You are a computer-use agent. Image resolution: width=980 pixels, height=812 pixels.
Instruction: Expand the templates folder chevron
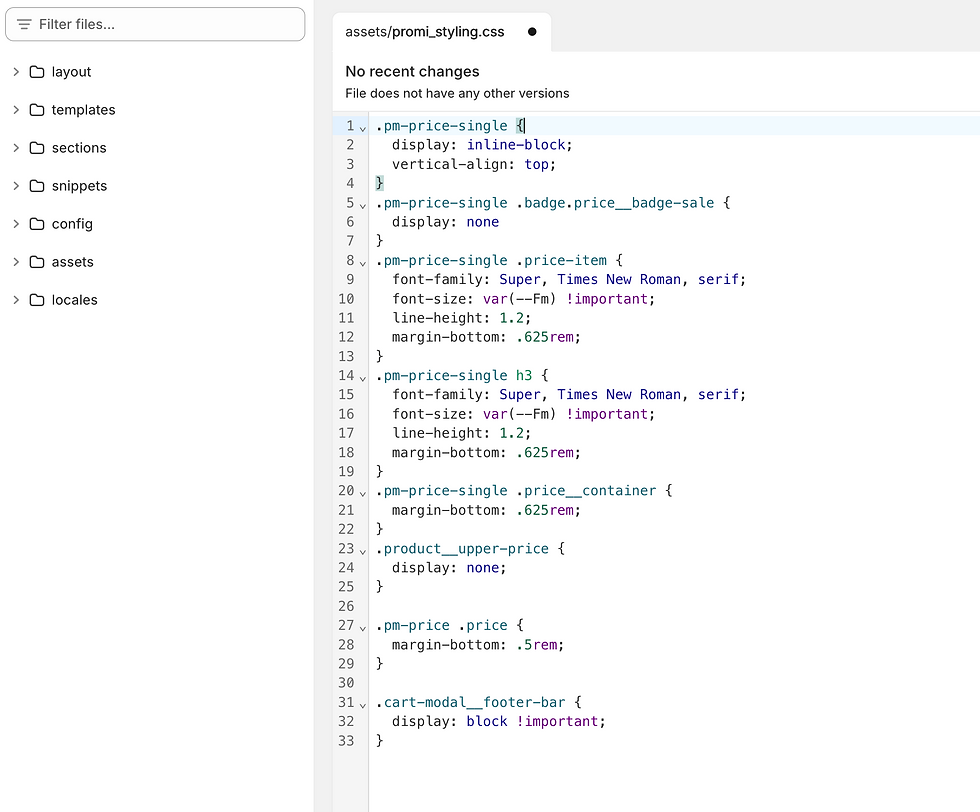click(16, 110)
